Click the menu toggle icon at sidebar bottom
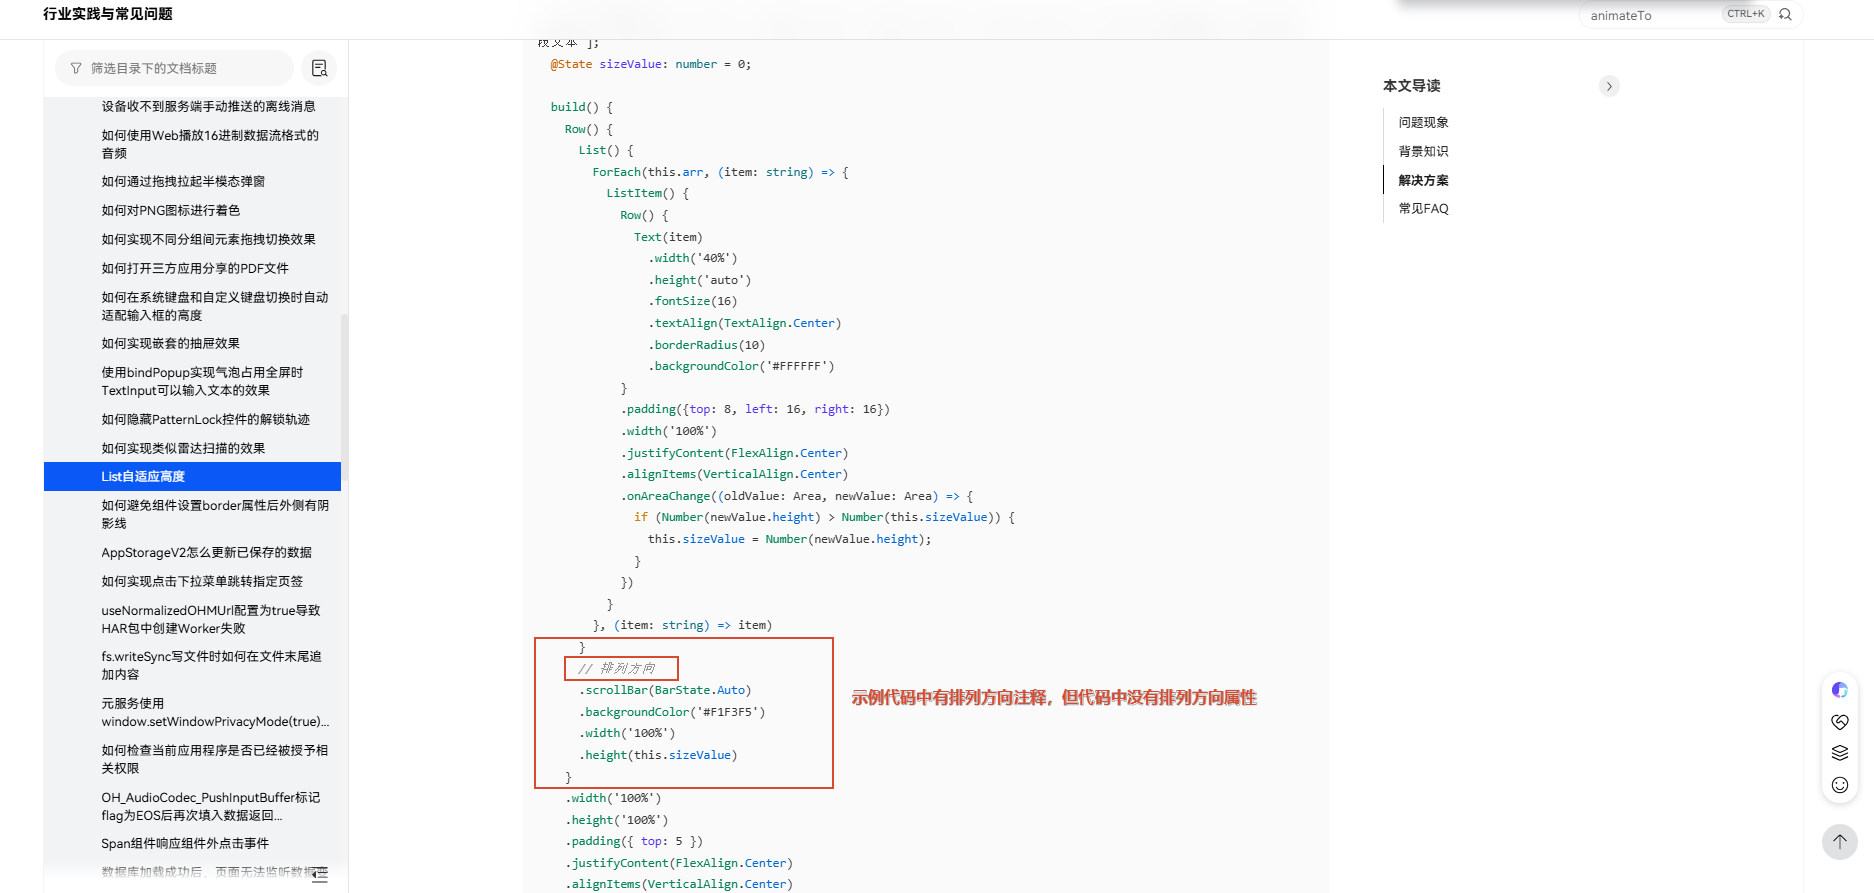1874x893 pixels. tap(319, 875)
